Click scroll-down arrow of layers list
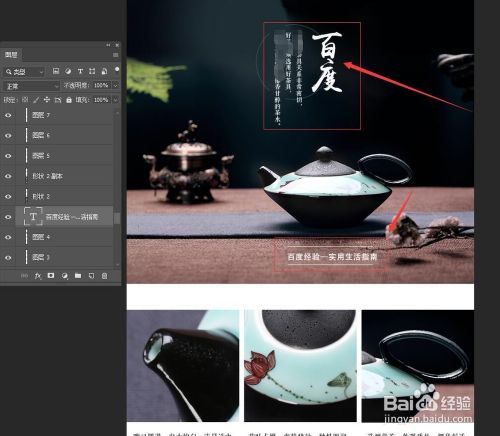500x436 pixels. (117, 264)
